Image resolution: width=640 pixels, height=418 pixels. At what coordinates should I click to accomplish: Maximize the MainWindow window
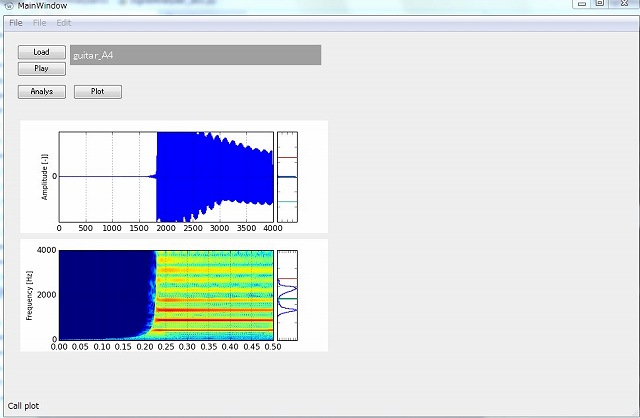click(600, 4)
